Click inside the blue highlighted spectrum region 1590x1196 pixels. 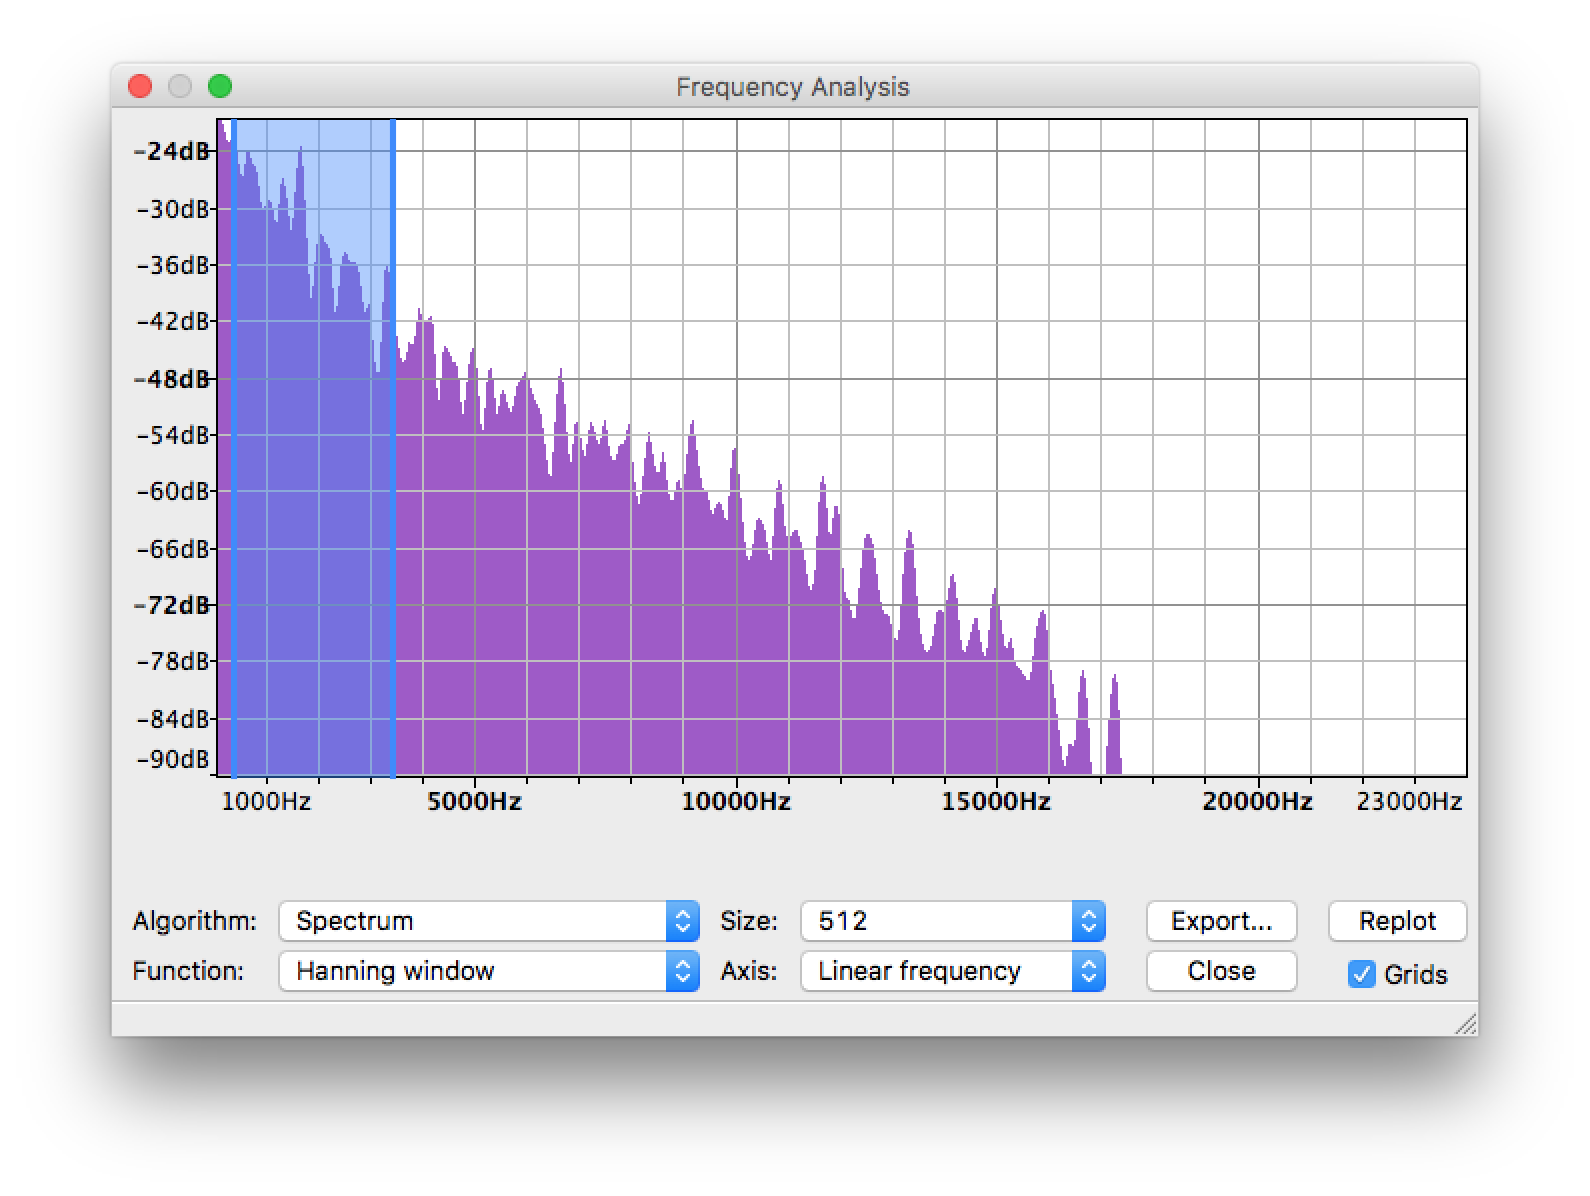pos(313,448)
